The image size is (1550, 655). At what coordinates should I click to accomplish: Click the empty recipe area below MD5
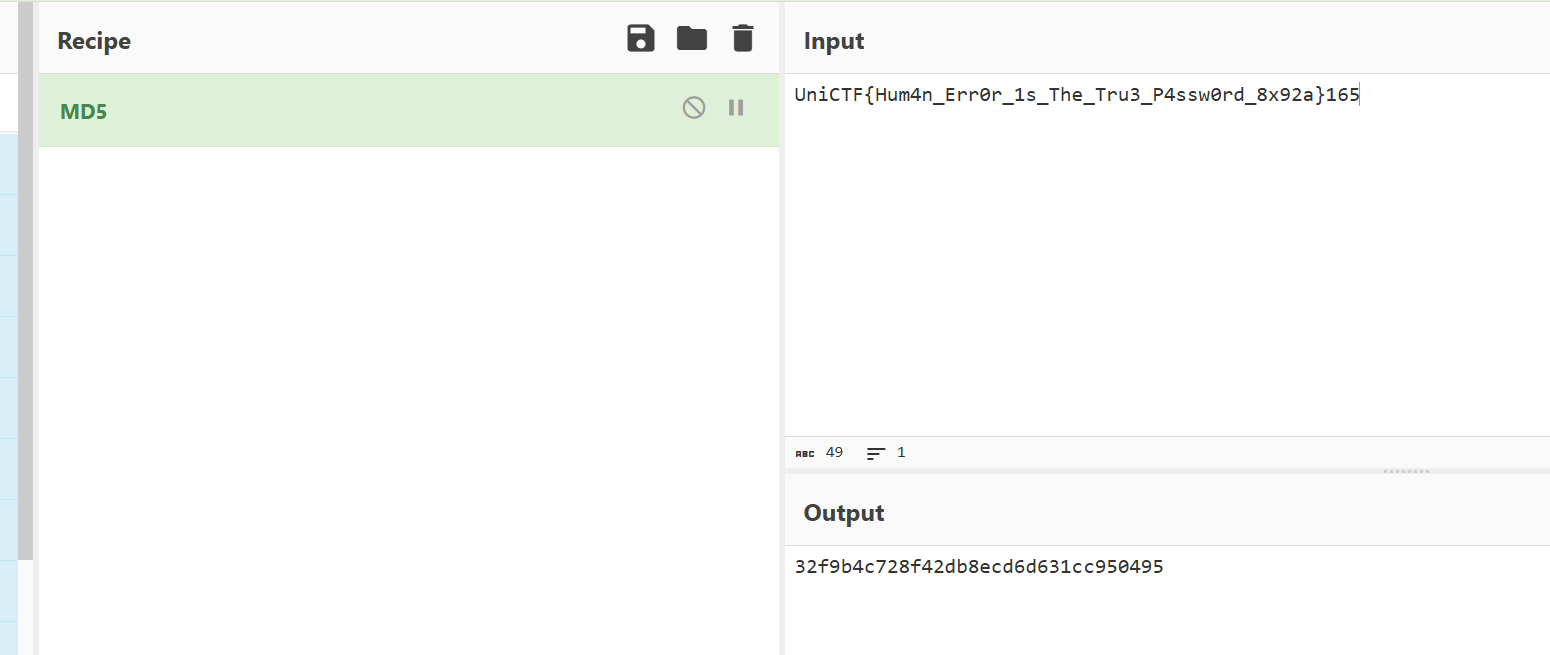coord(408,400)
